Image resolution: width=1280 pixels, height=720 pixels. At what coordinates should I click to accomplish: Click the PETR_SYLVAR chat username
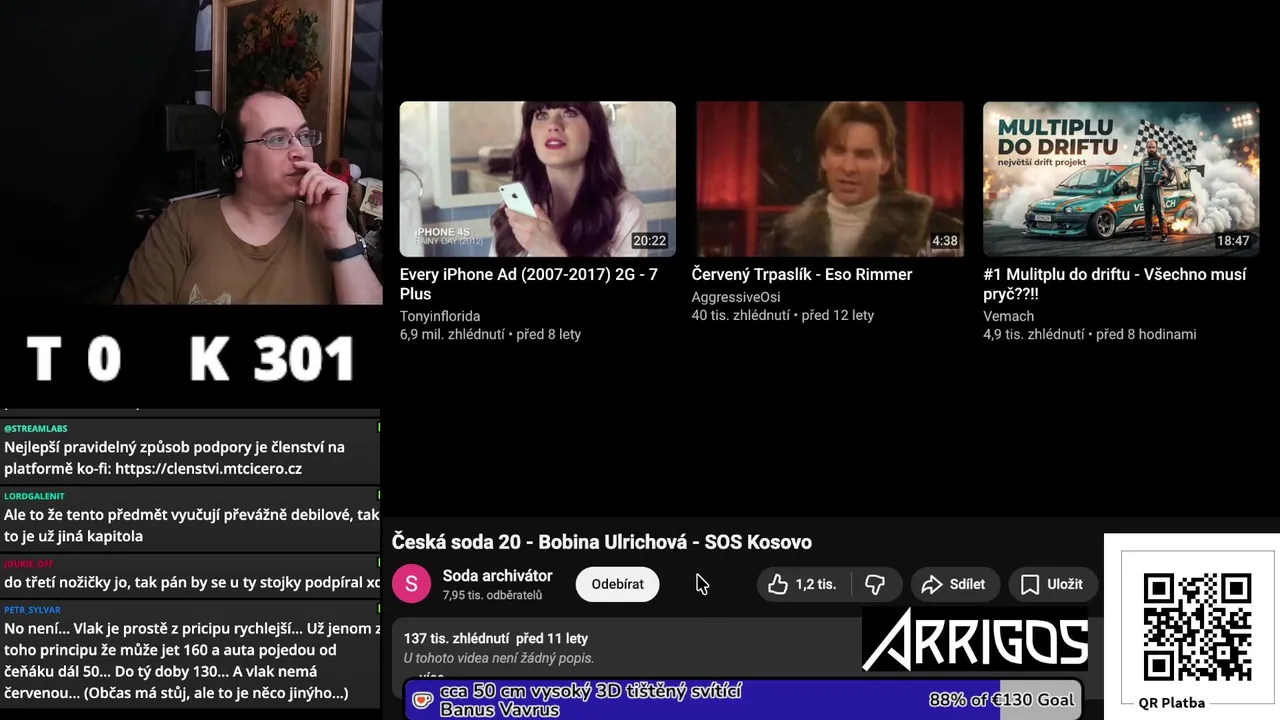coord(32,610)
